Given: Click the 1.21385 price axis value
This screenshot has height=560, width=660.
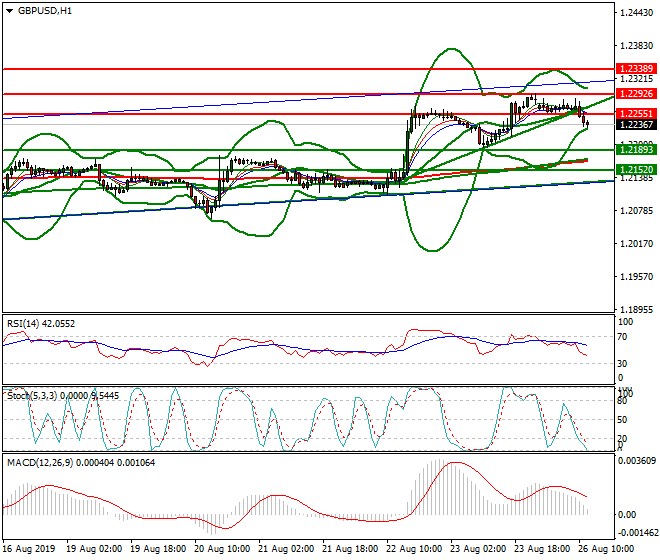Looking at the screenshot, I should coord(637,178).
